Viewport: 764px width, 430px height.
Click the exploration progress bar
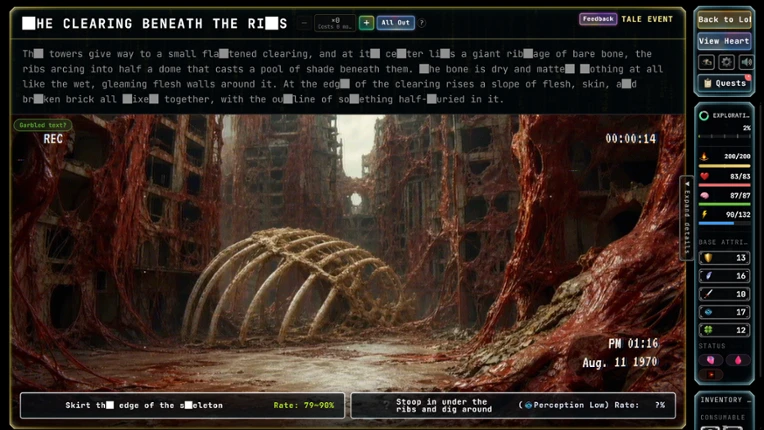click(x=724, y=136)
